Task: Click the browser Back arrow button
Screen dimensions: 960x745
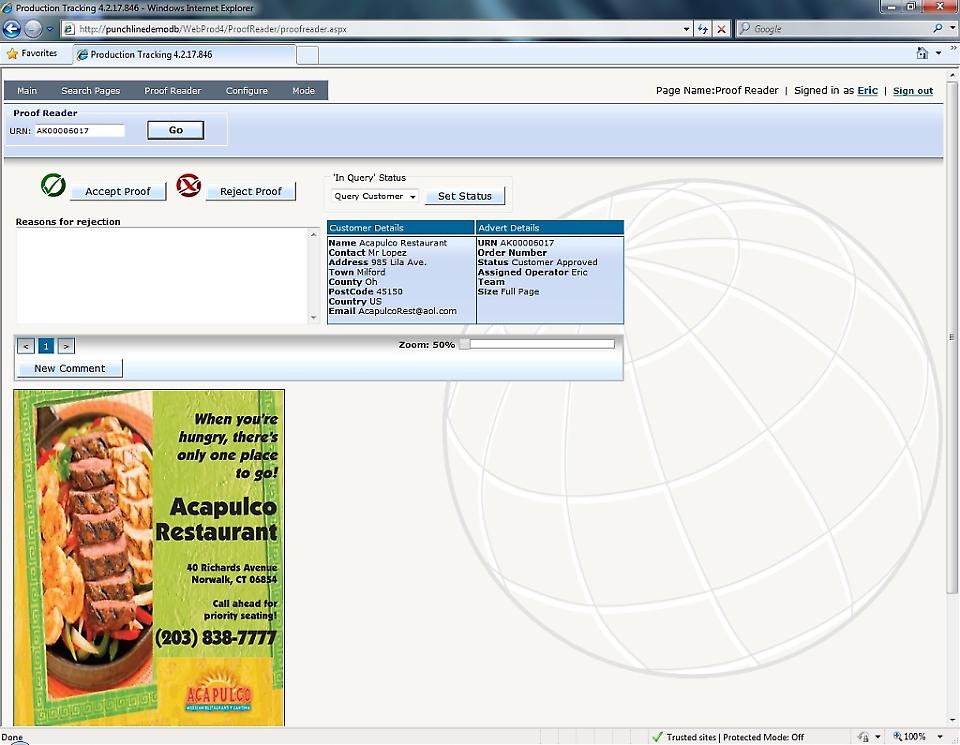Action: point(12,29)
